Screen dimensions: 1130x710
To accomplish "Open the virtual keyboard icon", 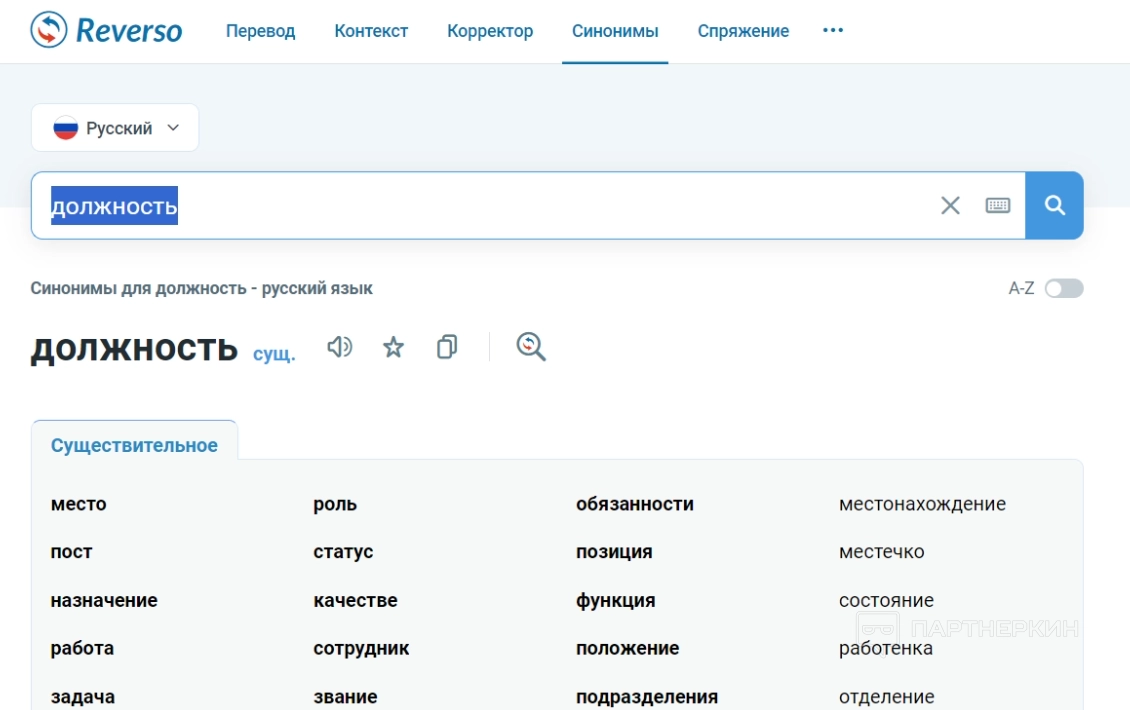I will coord(997,205).
